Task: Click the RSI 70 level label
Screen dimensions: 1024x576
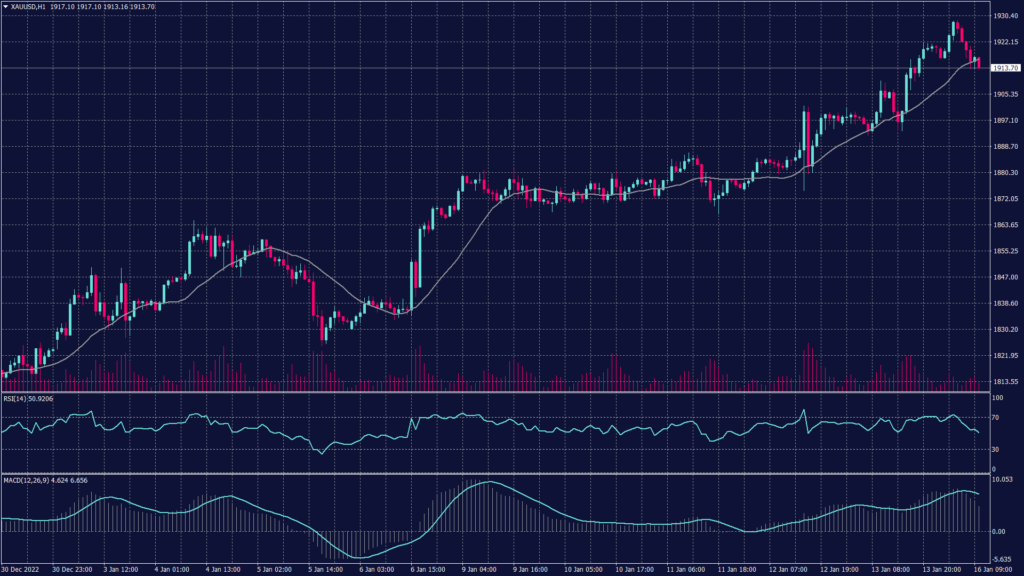Action: pos(995,417)
